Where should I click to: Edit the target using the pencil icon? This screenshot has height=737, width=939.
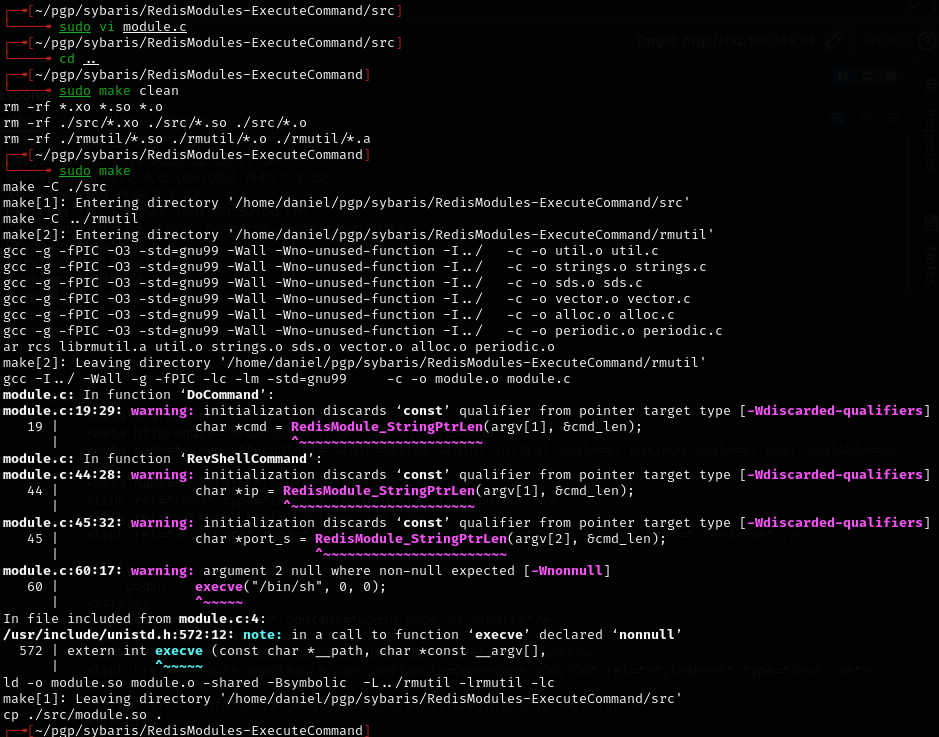[x=833, y=42]
